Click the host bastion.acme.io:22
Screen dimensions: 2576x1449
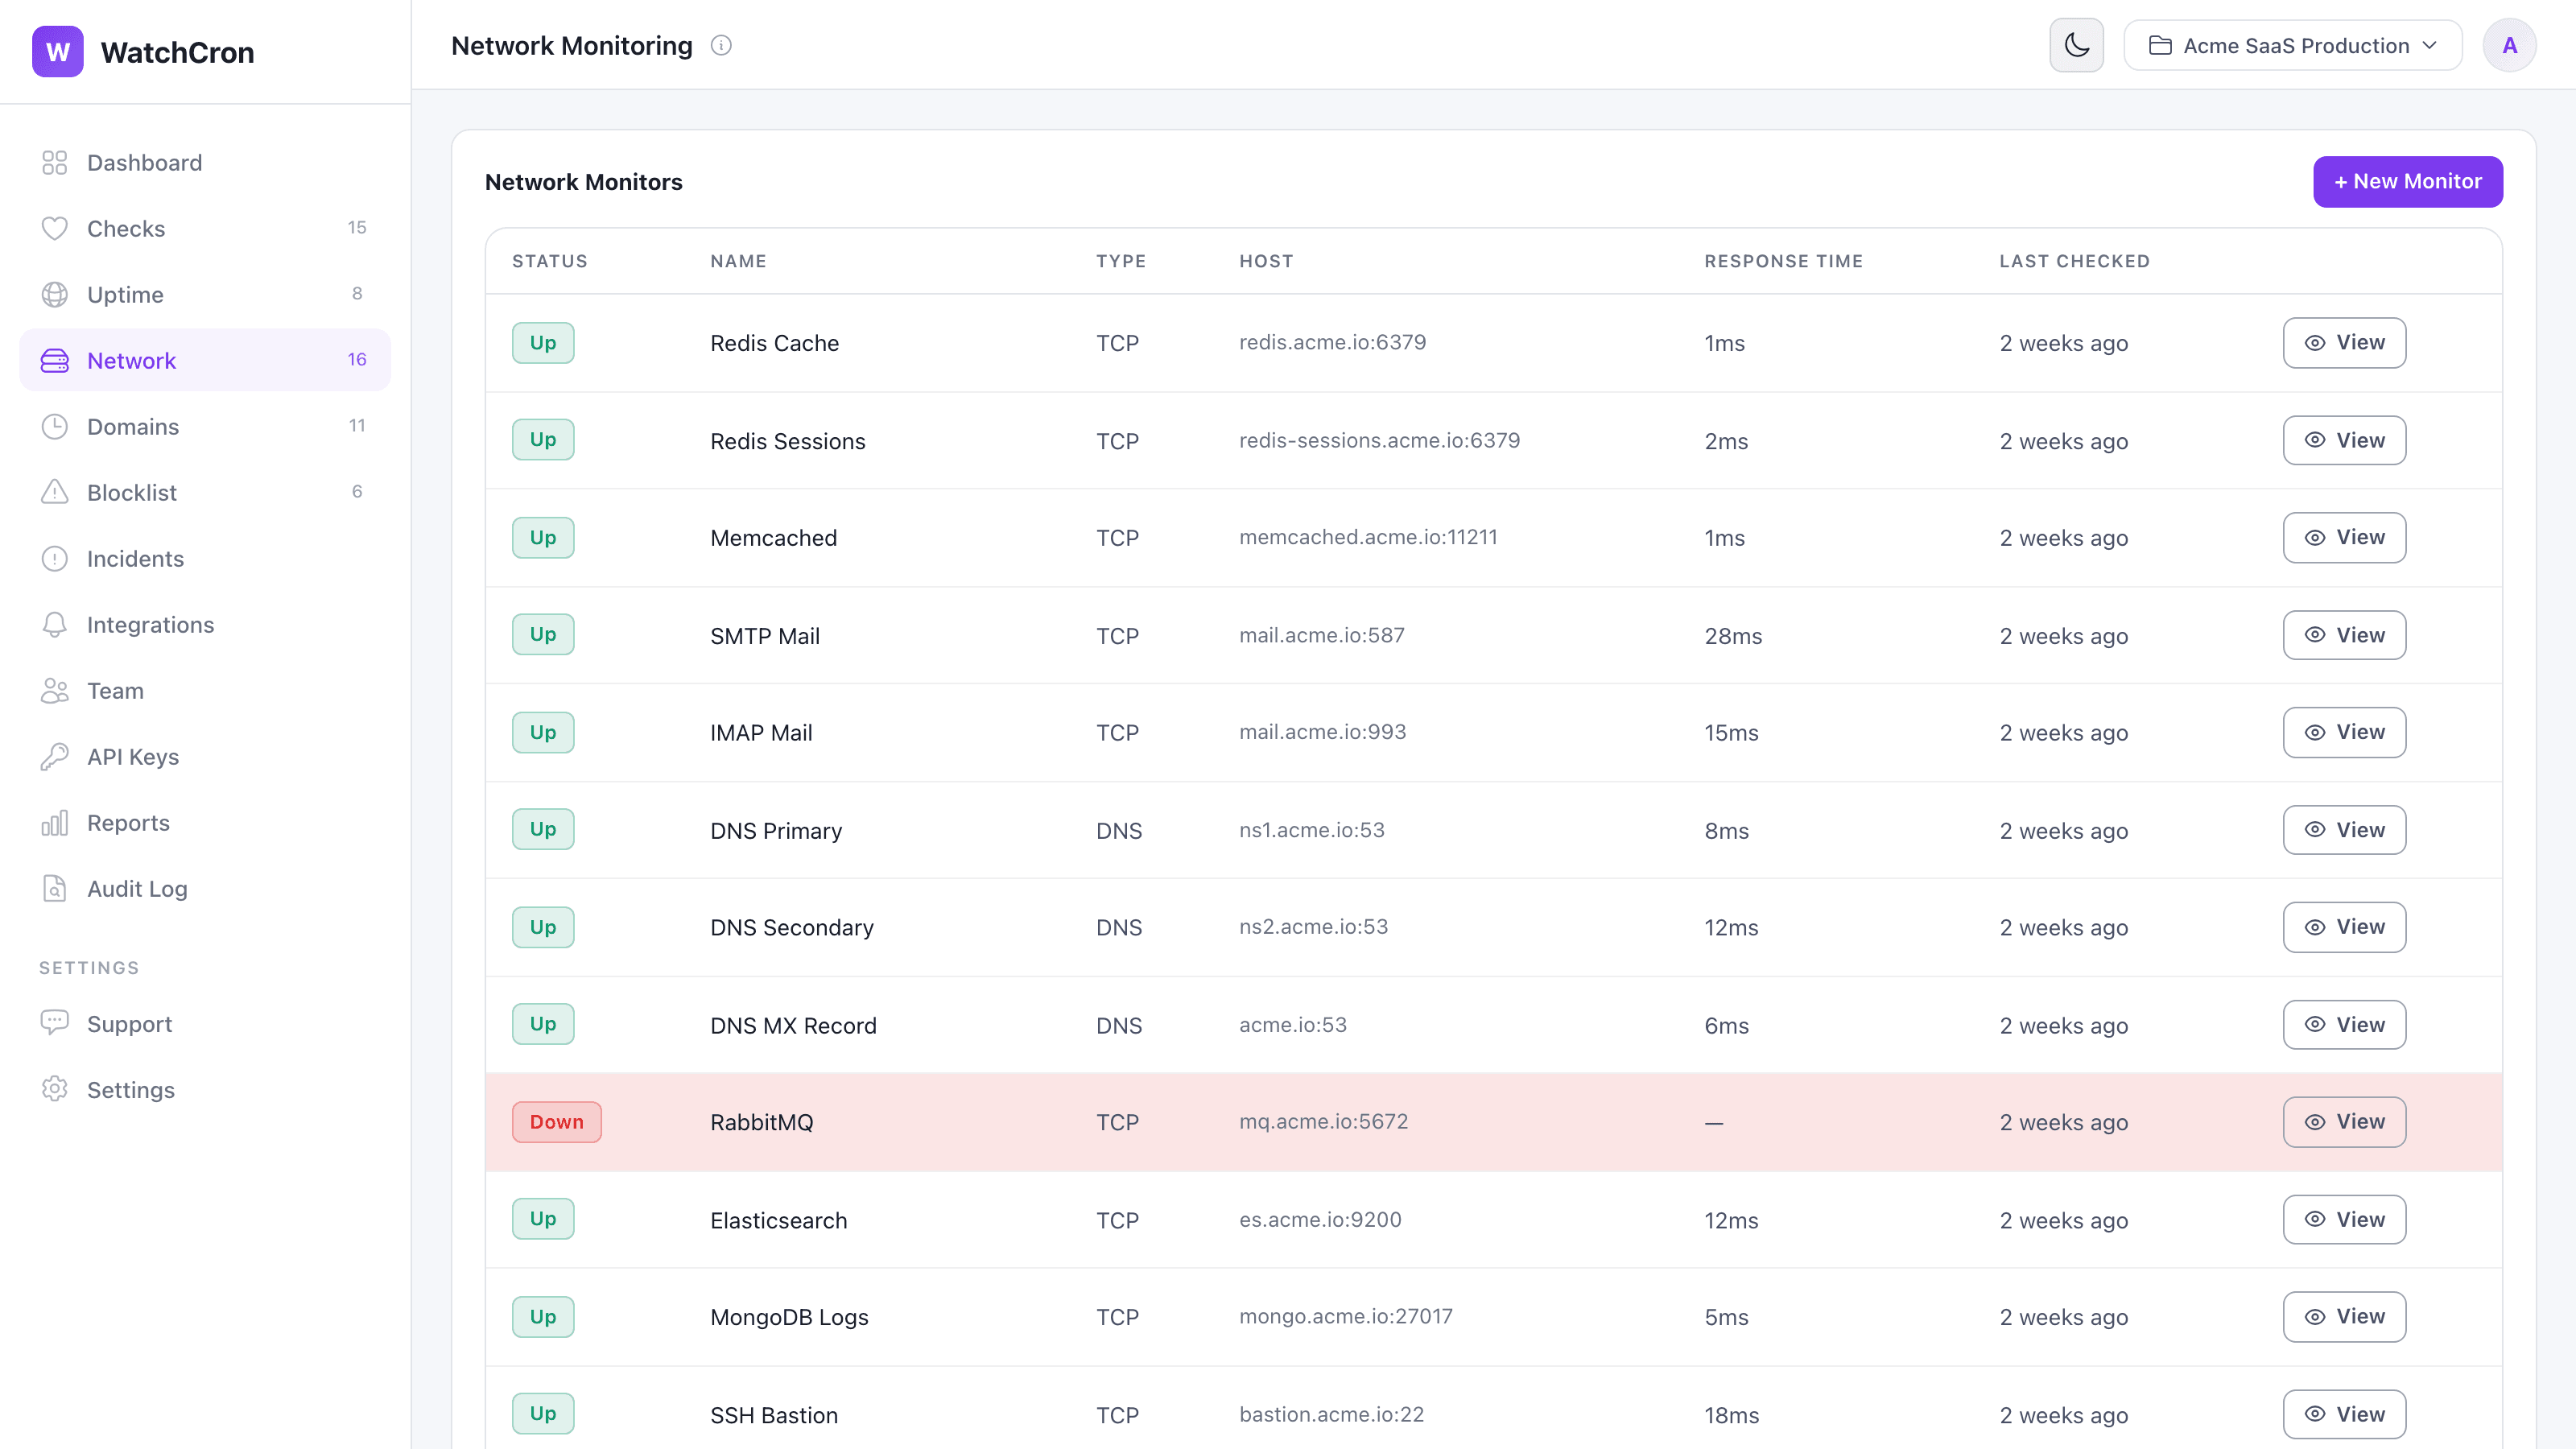click(x=1331, y=1415)
